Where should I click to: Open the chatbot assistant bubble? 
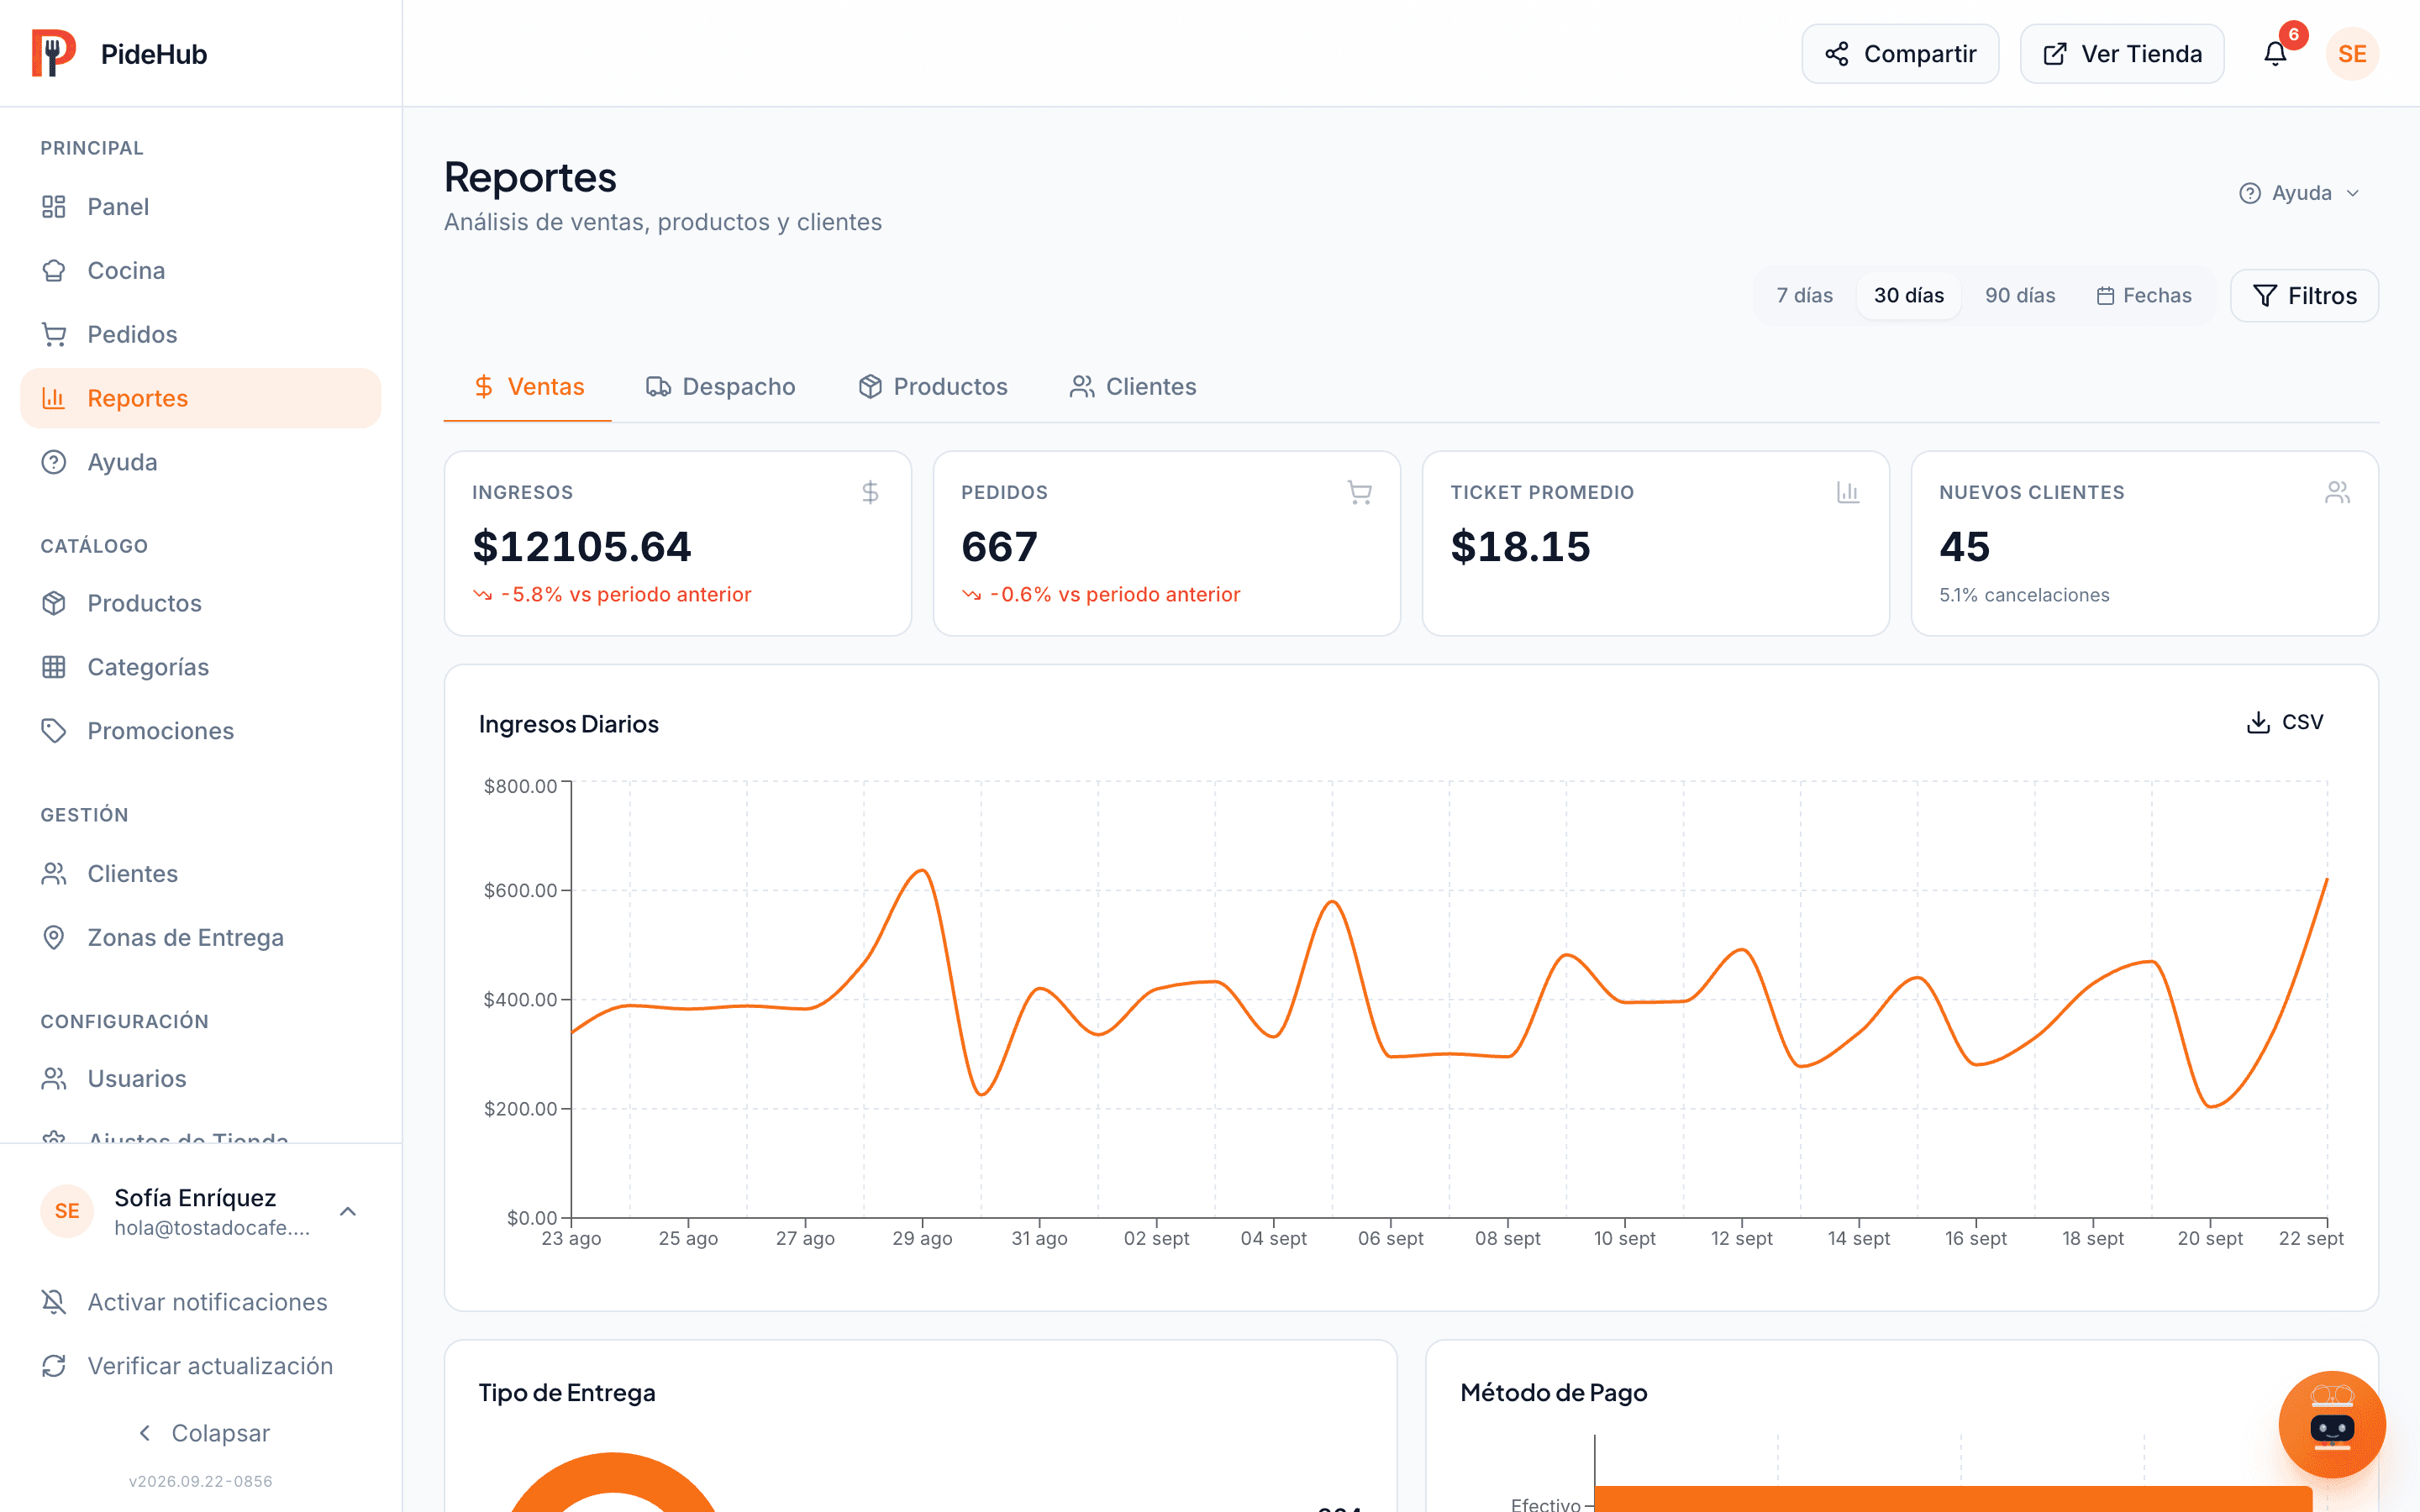(x=2332, y=1424)
